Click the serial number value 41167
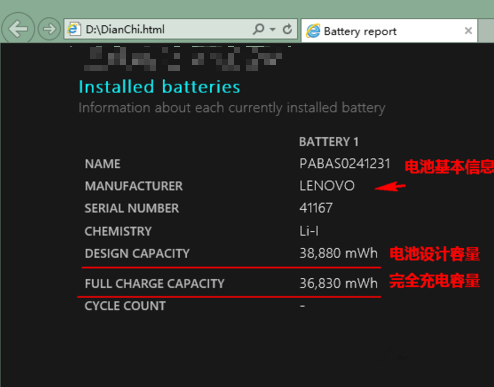Viewport: 494px width, 387px height. pyautogui.click(x=316, y=208)
